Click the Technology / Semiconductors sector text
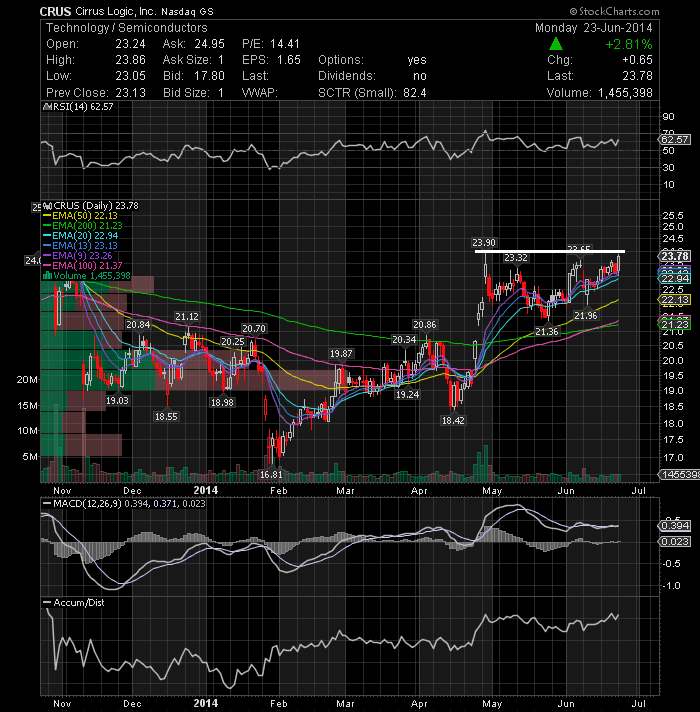Image resolution: width=700 pixels, height=712 pixels. tap(127, 28)
